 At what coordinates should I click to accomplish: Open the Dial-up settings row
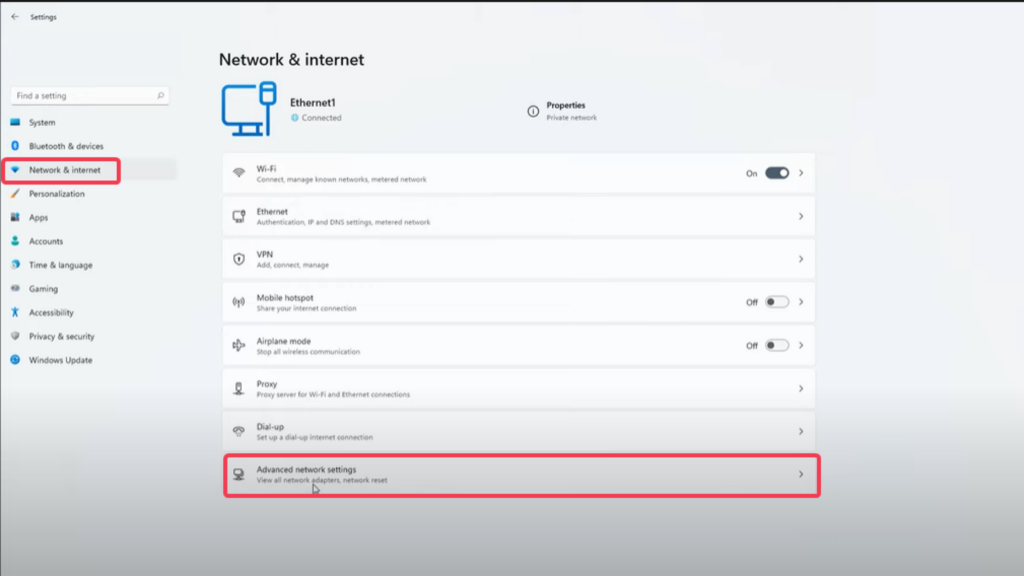(x=519, y=432)
